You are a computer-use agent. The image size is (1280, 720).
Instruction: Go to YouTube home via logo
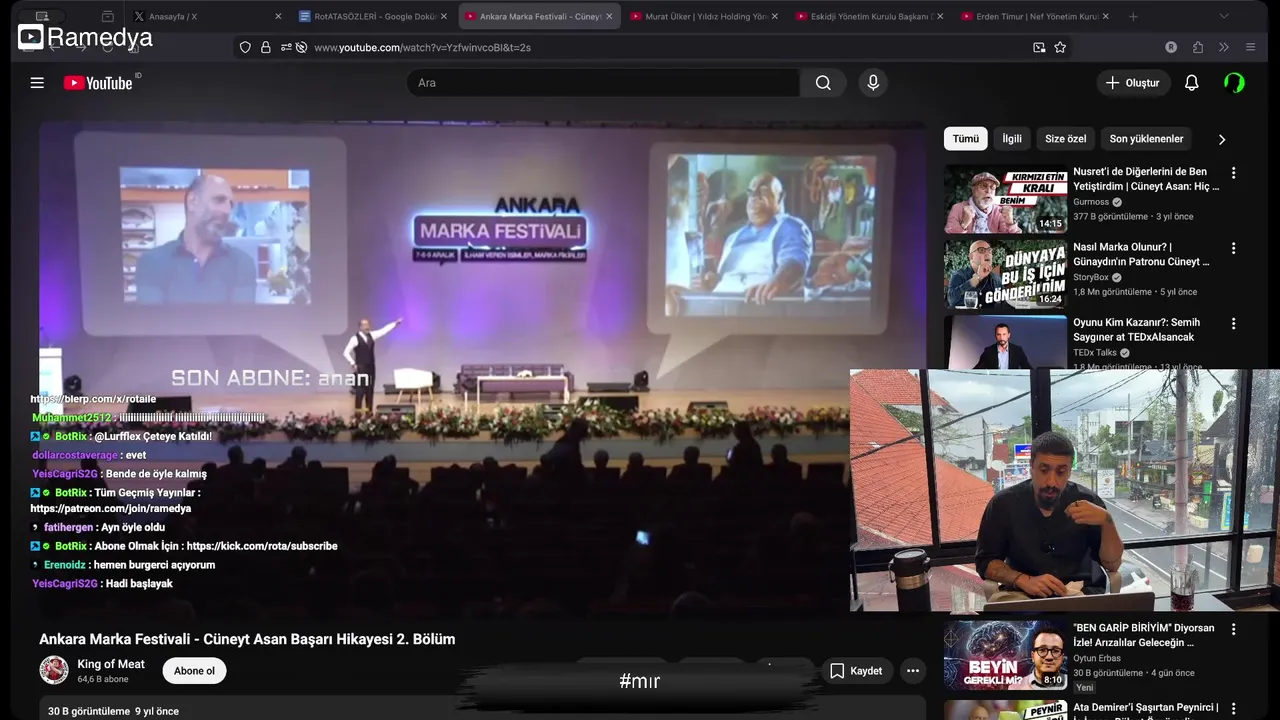98,83
